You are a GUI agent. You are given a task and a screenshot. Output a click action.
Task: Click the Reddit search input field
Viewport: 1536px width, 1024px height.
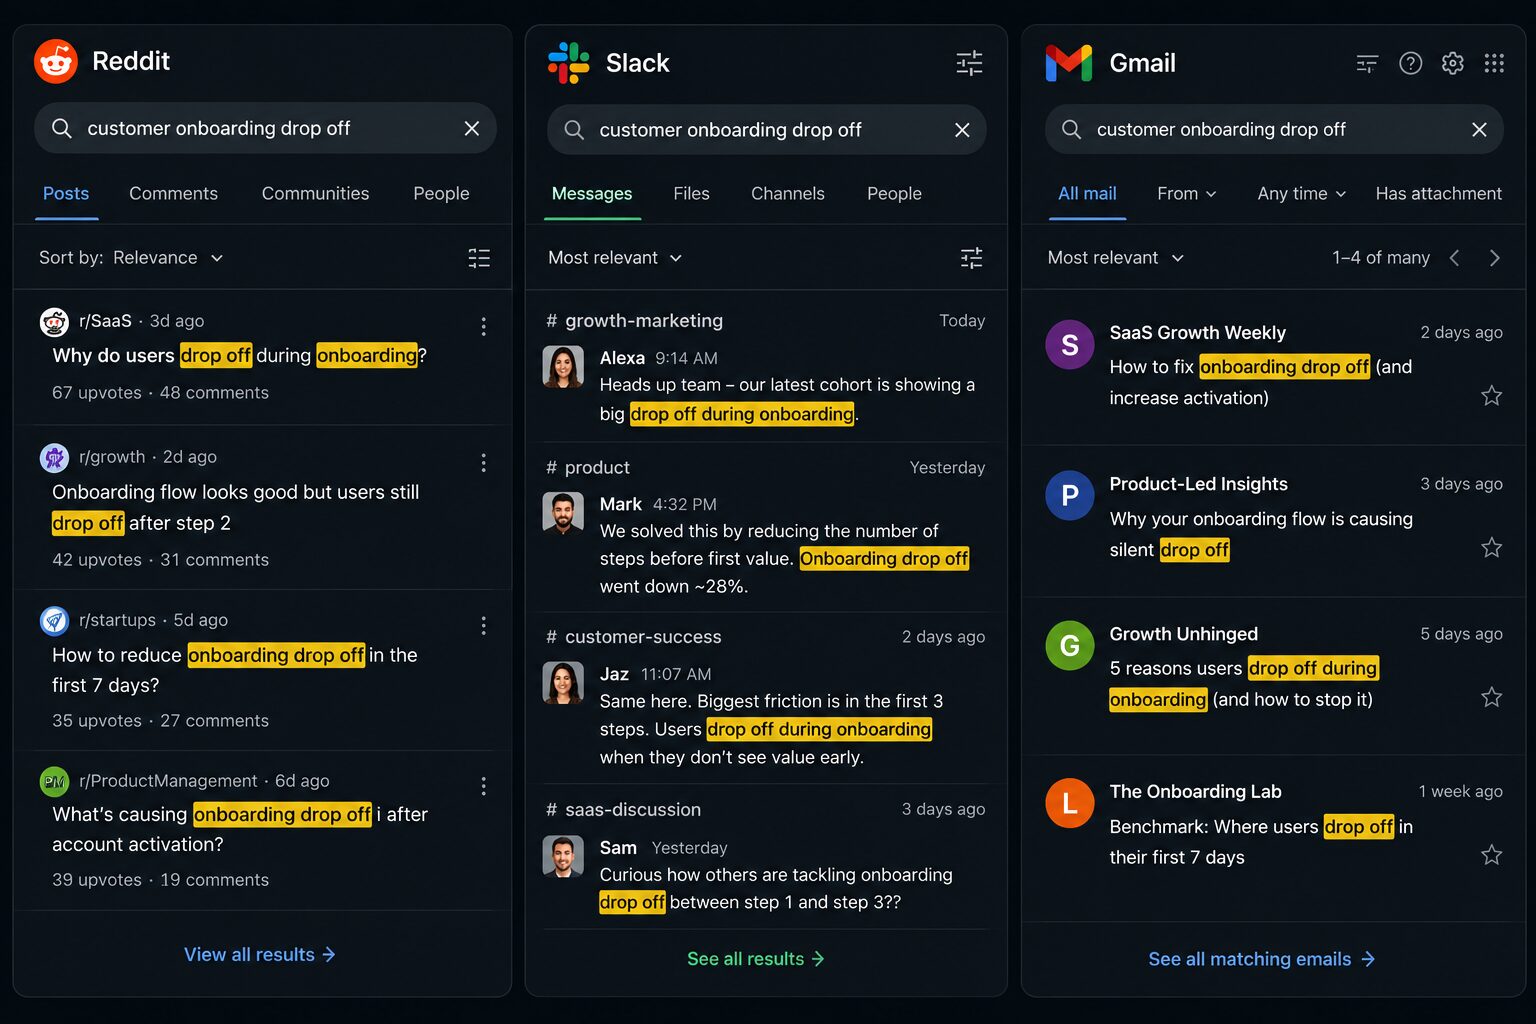[265, 128]
